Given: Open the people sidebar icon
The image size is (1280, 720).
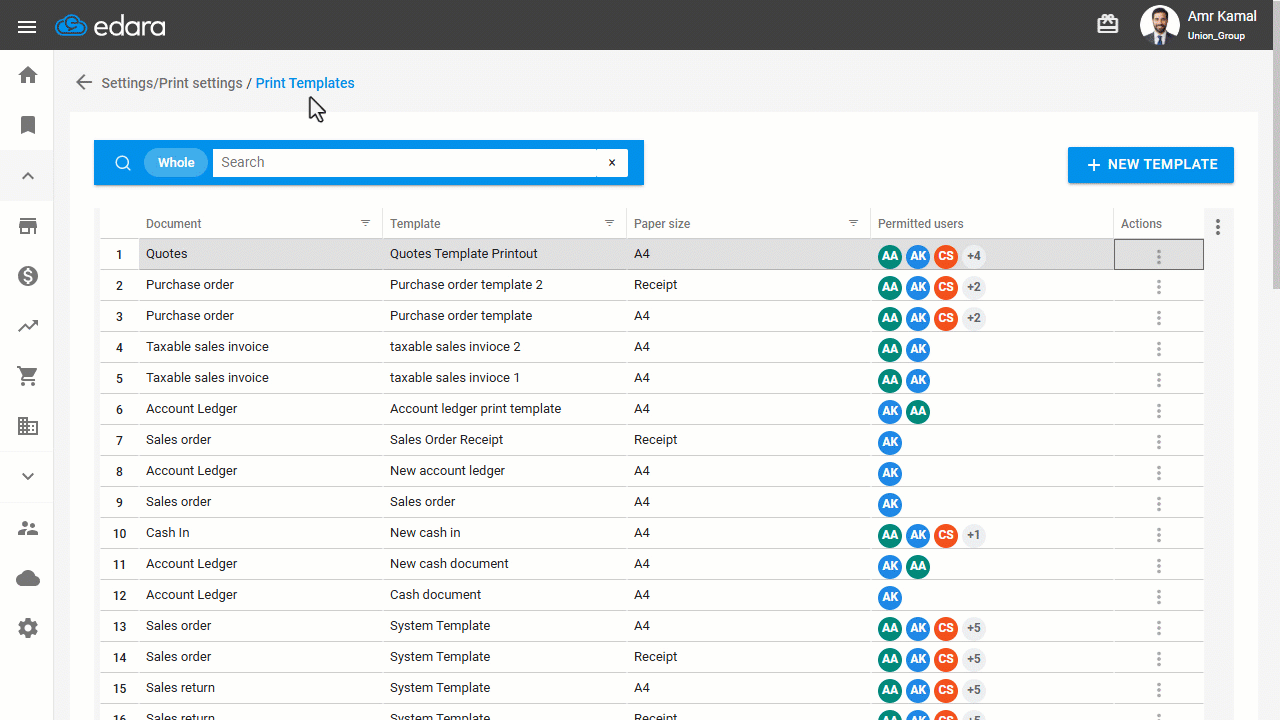Looking at the screenshot, I should coord(28,528).
